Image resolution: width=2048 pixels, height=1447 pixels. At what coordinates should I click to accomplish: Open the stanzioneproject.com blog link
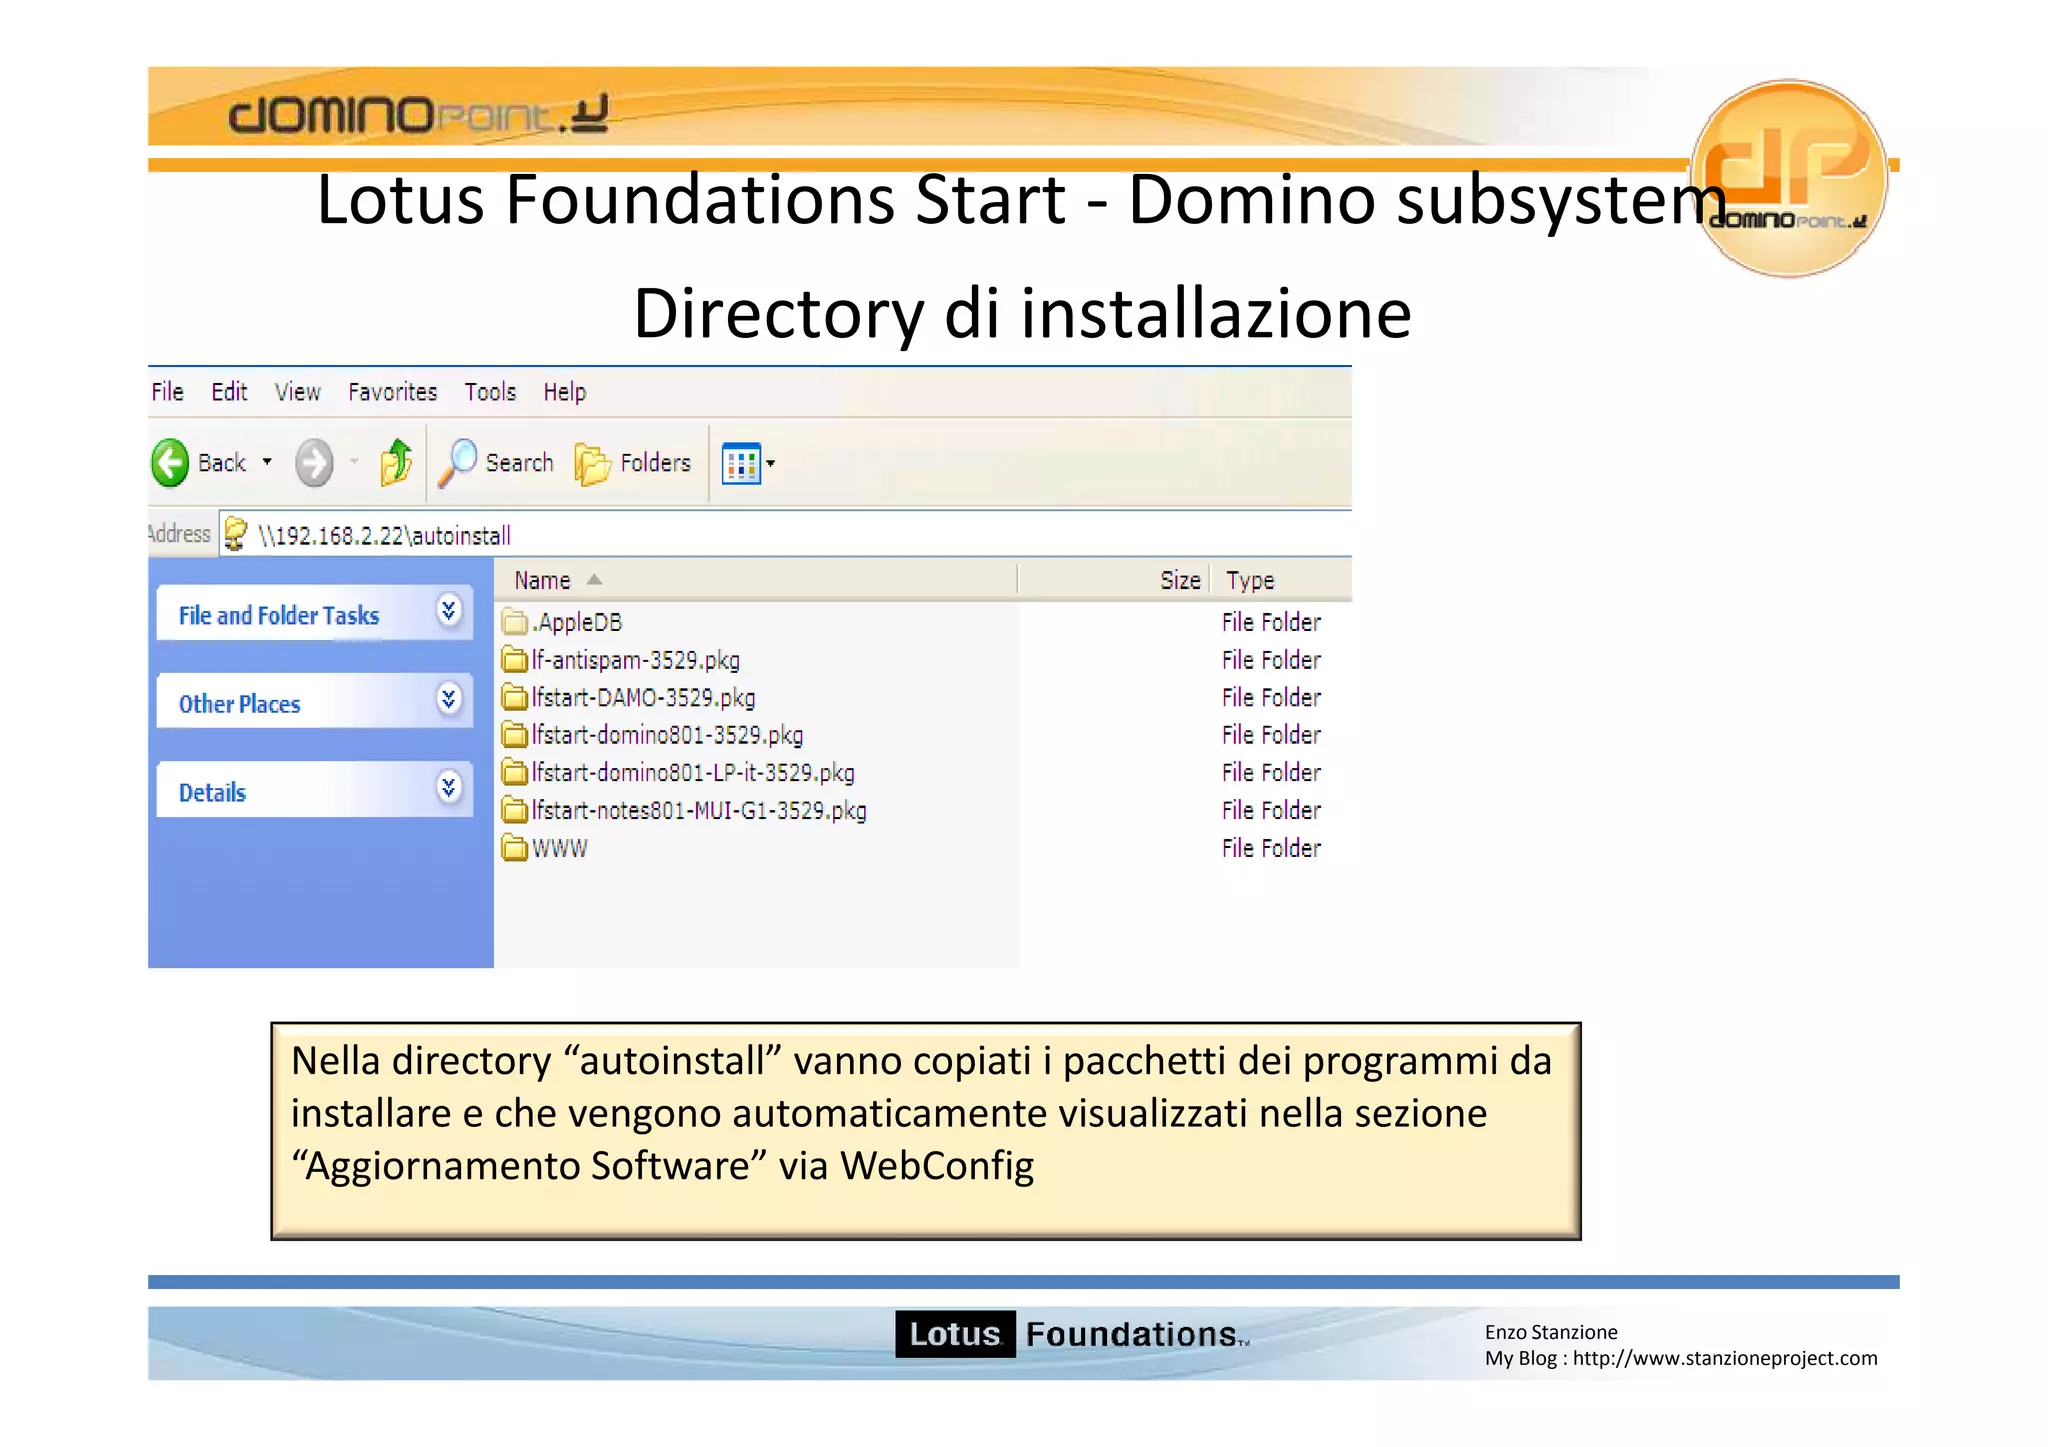pyautogui.click(x=1725, y=1358)
